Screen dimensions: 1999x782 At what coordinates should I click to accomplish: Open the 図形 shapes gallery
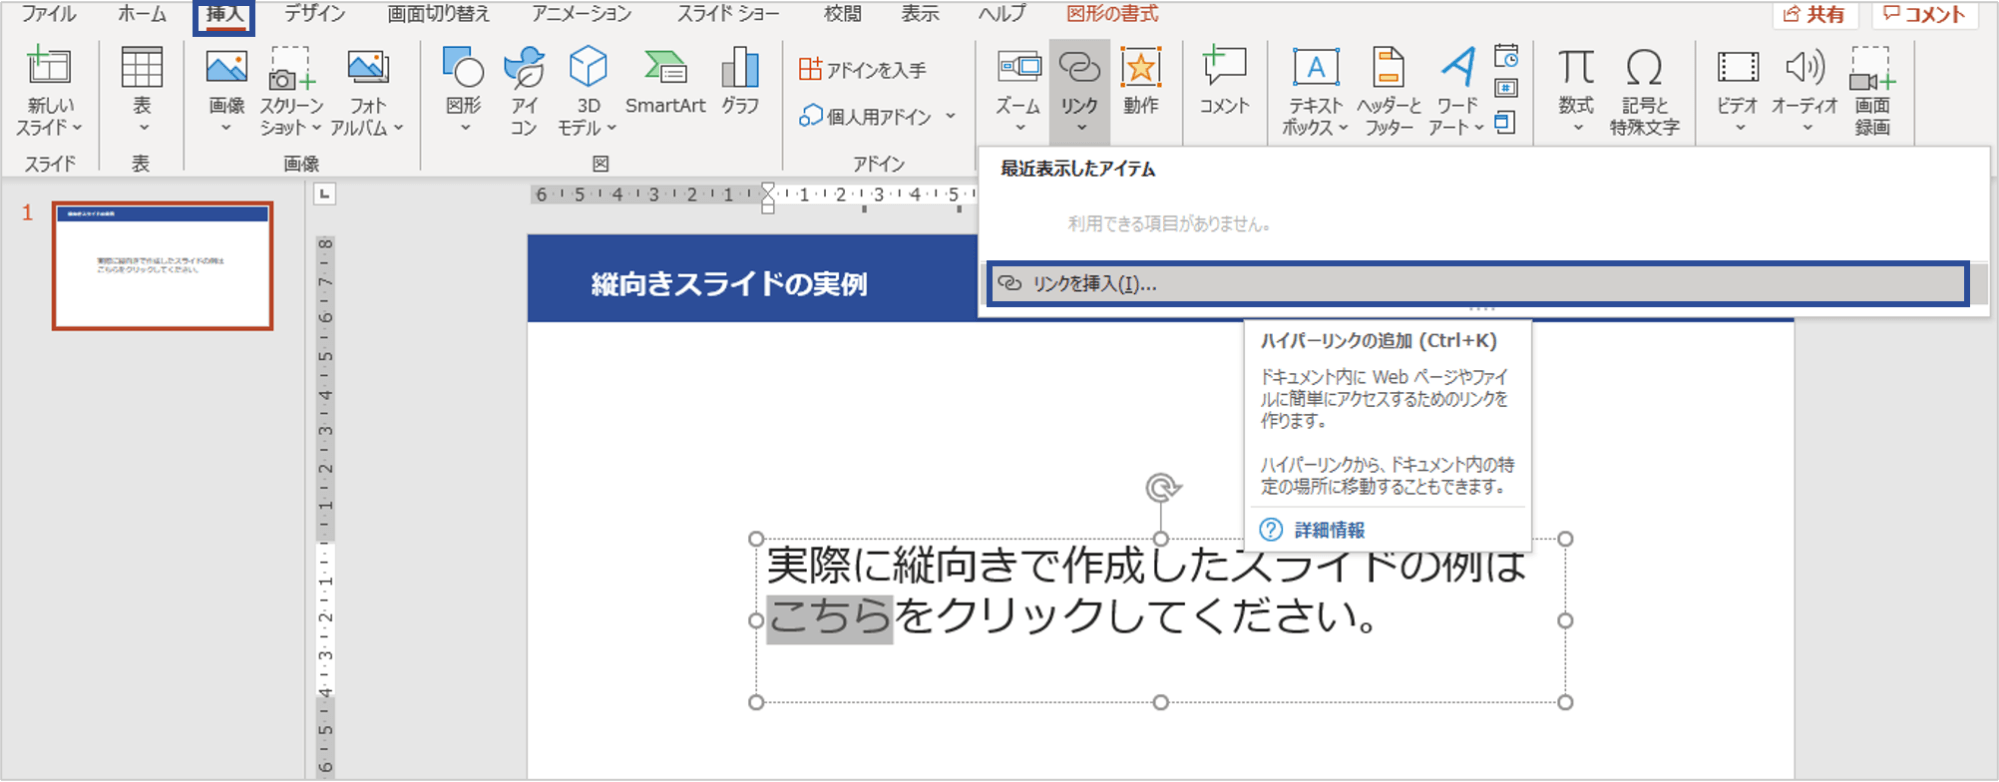463,91
